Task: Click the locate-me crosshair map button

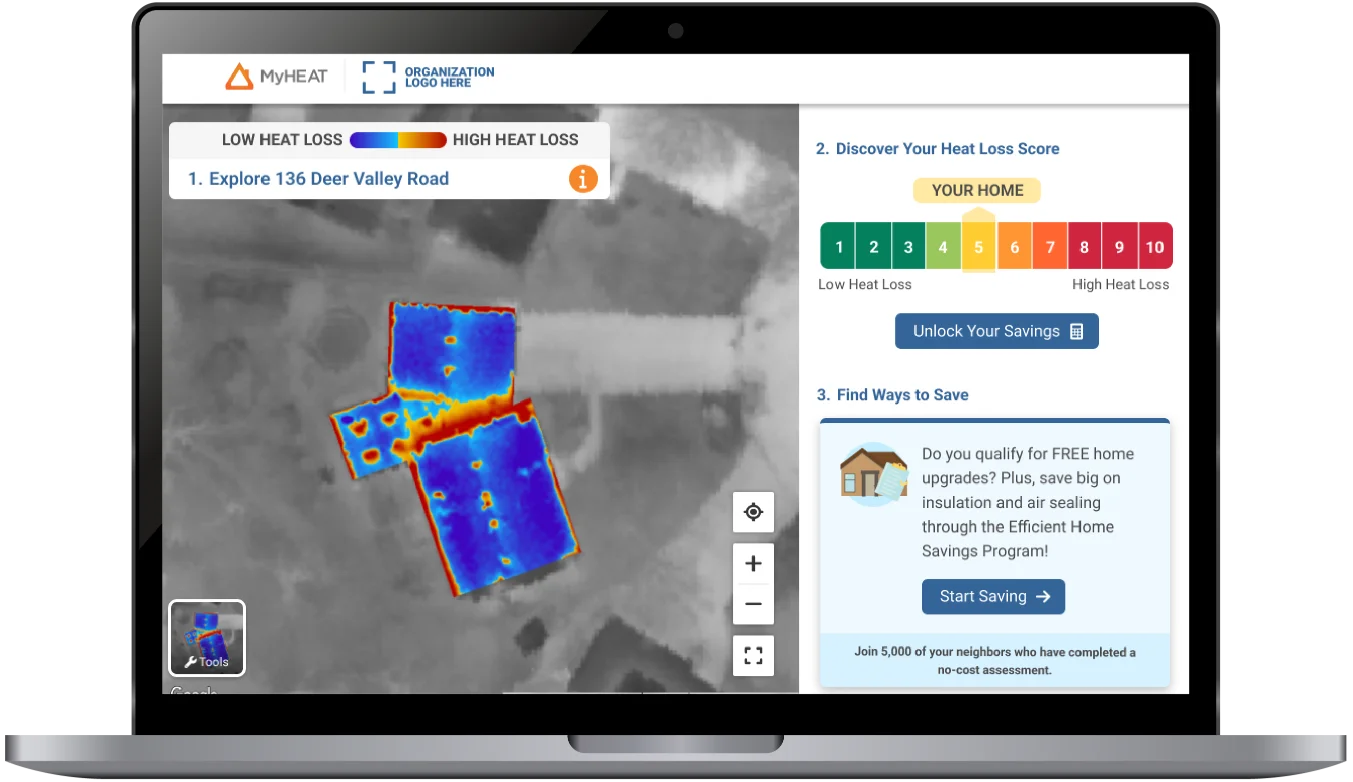Action: (753, 512)
